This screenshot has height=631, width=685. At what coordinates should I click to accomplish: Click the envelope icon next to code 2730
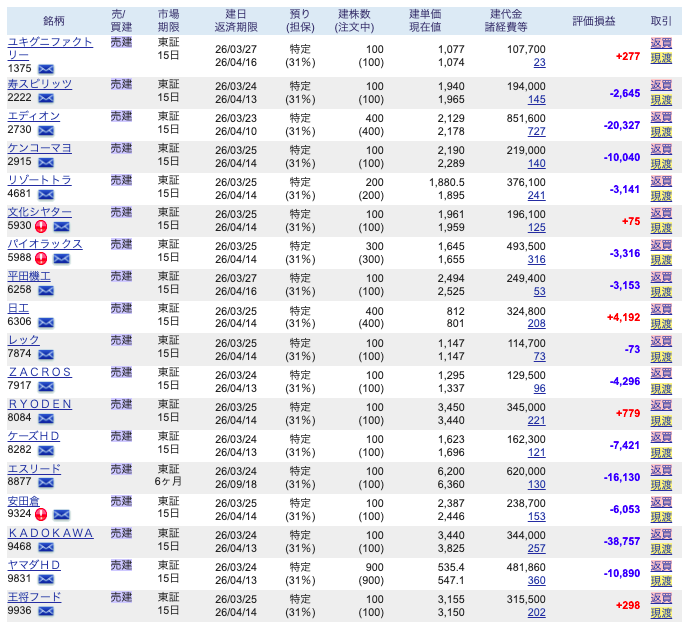(x=46, y=131)
